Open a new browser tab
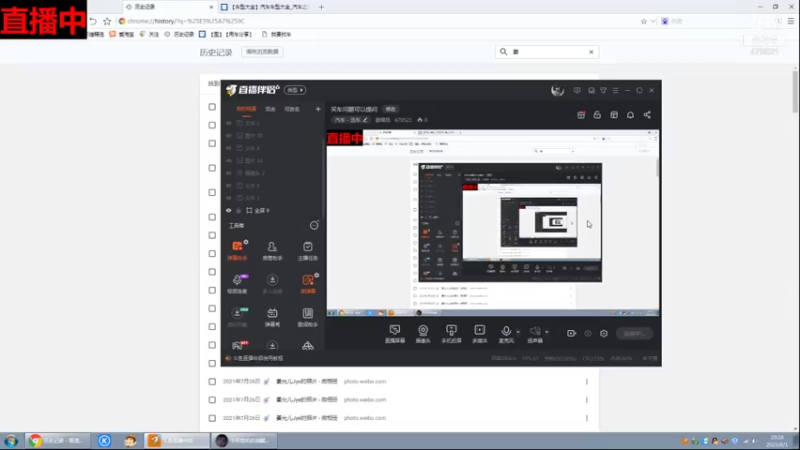800x450 pixels. click(321, 7)
